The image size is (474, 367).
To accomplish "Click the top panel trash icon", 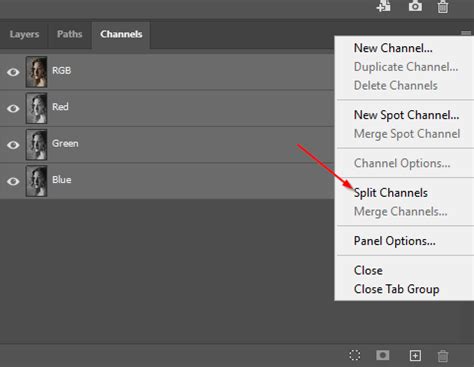I will [443, 7].
